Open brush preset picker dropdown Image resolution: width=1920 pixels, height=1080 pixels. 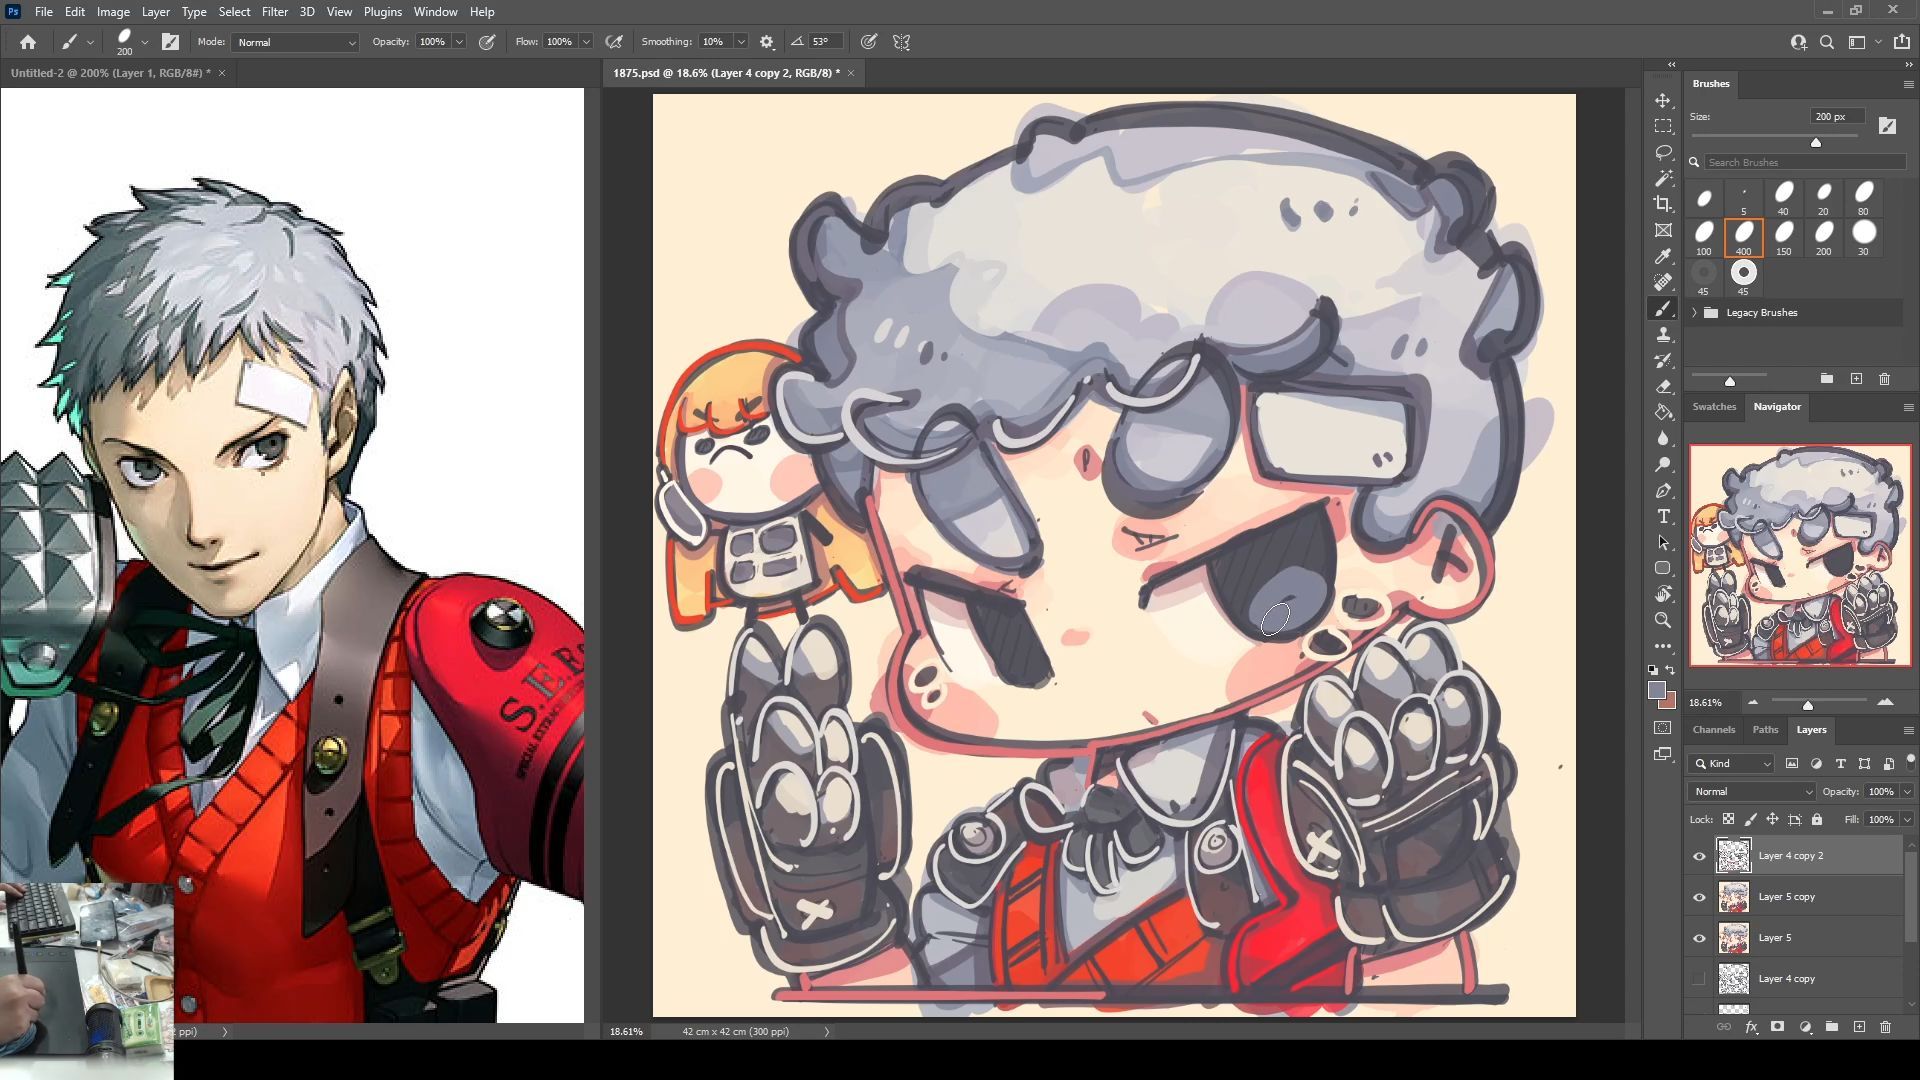tap(145, 42)
